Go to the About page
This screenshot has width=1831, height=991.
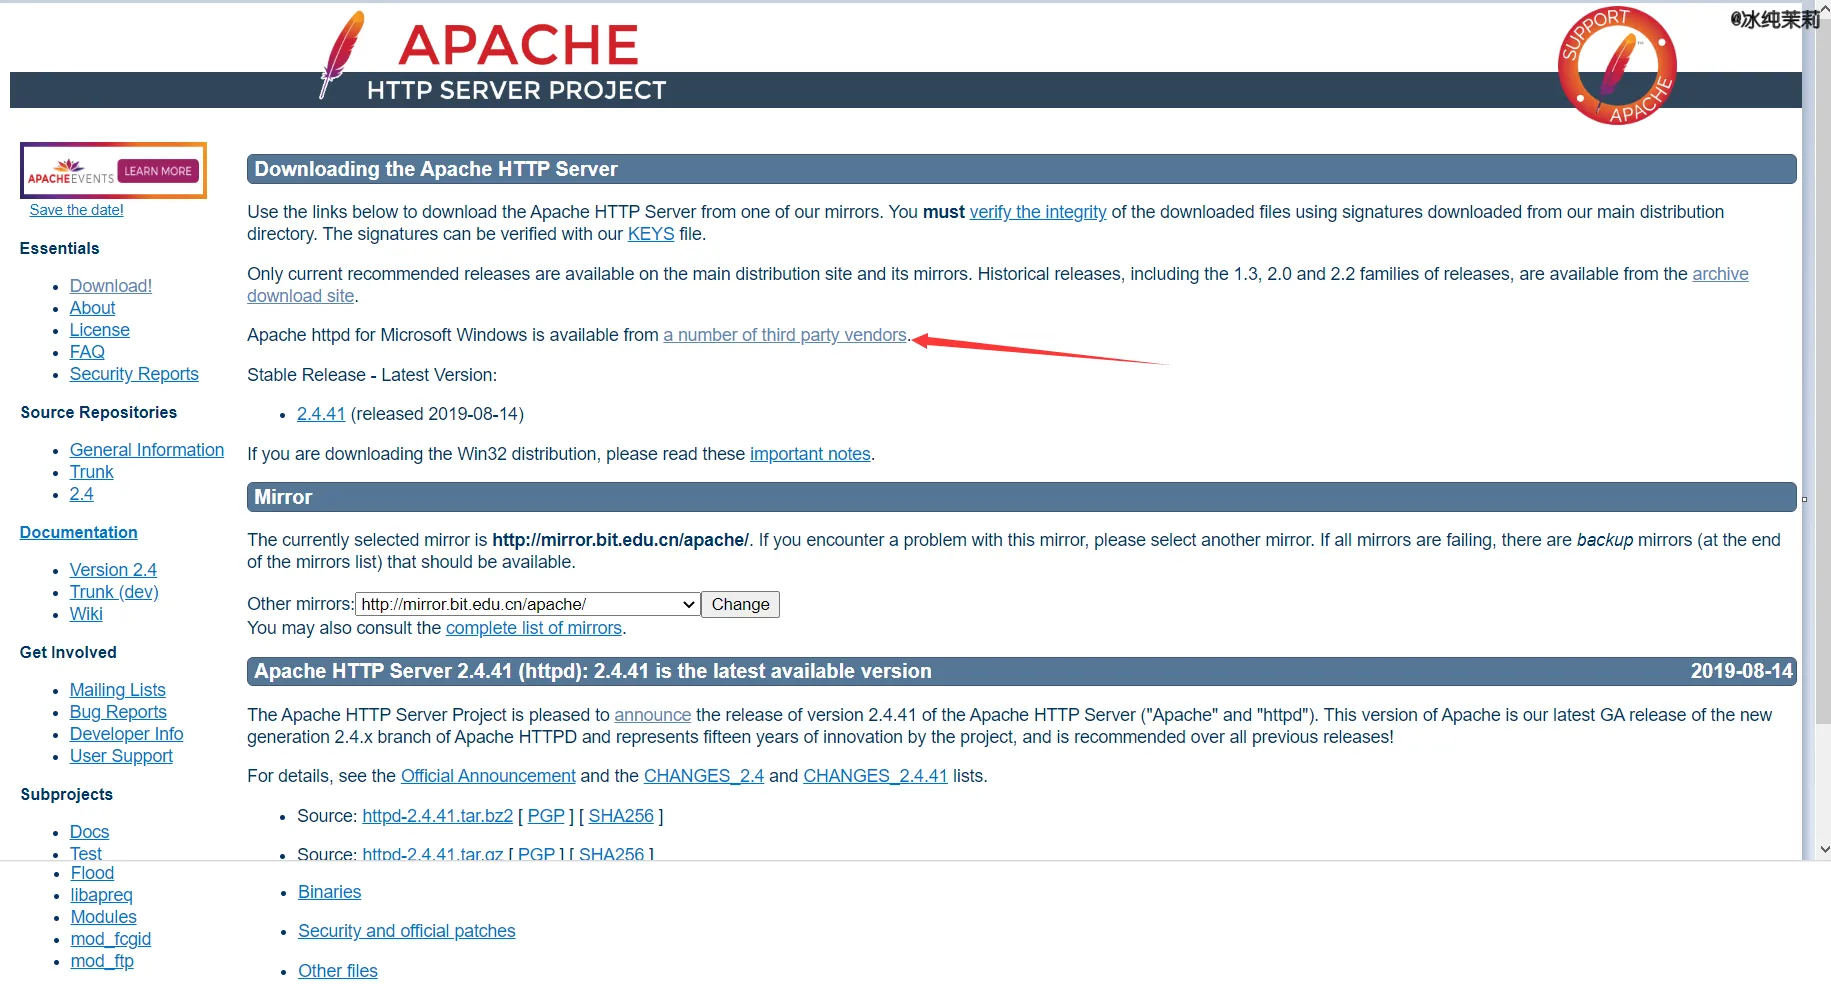(x=92, y=308)
